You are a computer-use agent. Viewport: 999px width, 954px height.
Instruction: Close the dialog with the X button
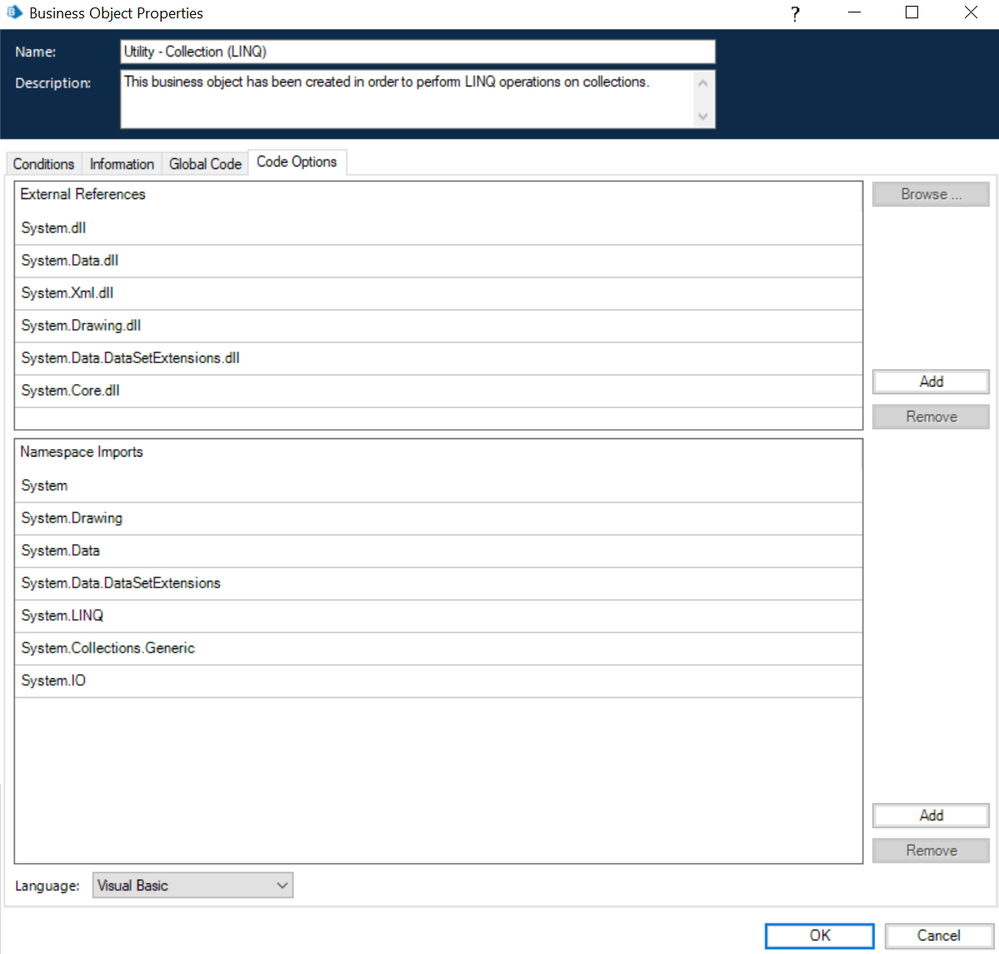point(970,13)
